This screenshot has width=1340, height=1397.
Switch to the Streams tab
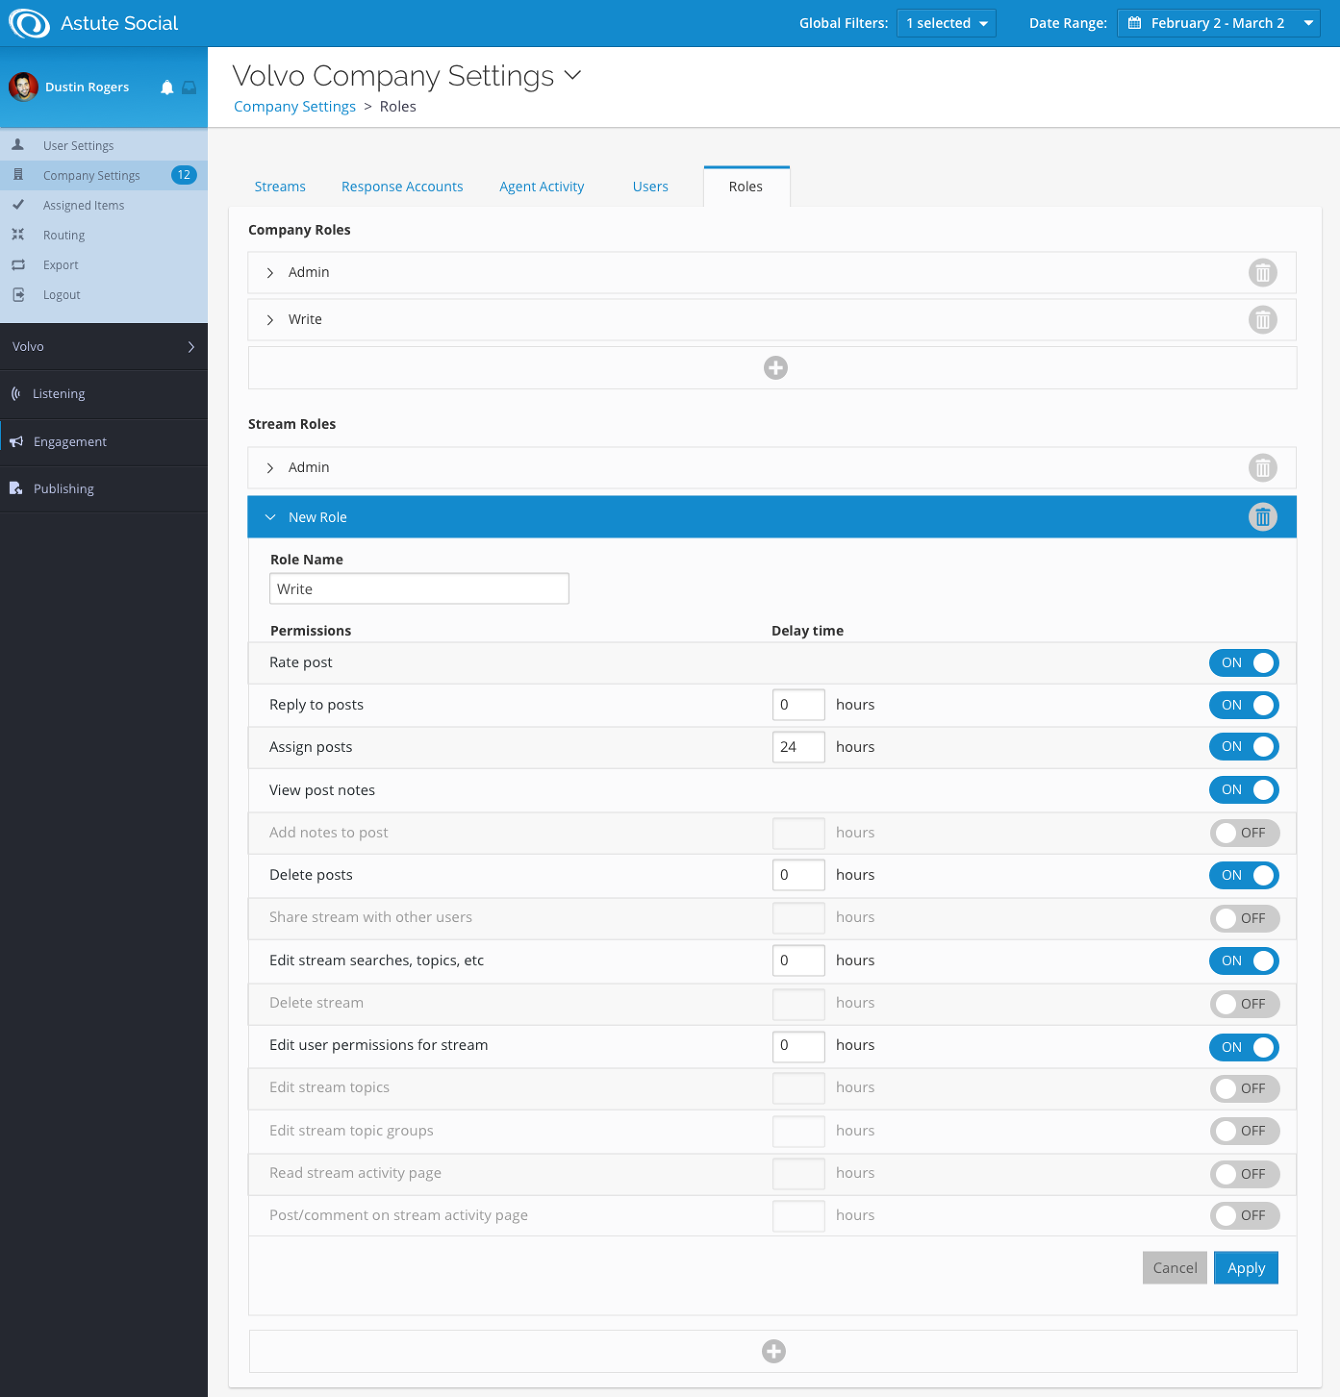(280, 187)
